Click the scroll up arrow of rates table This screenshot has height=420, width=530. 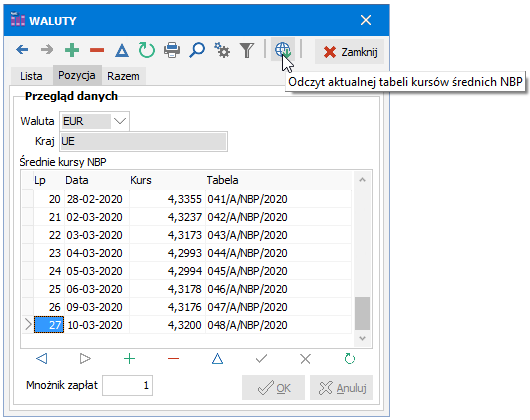[x=362, y=180]
